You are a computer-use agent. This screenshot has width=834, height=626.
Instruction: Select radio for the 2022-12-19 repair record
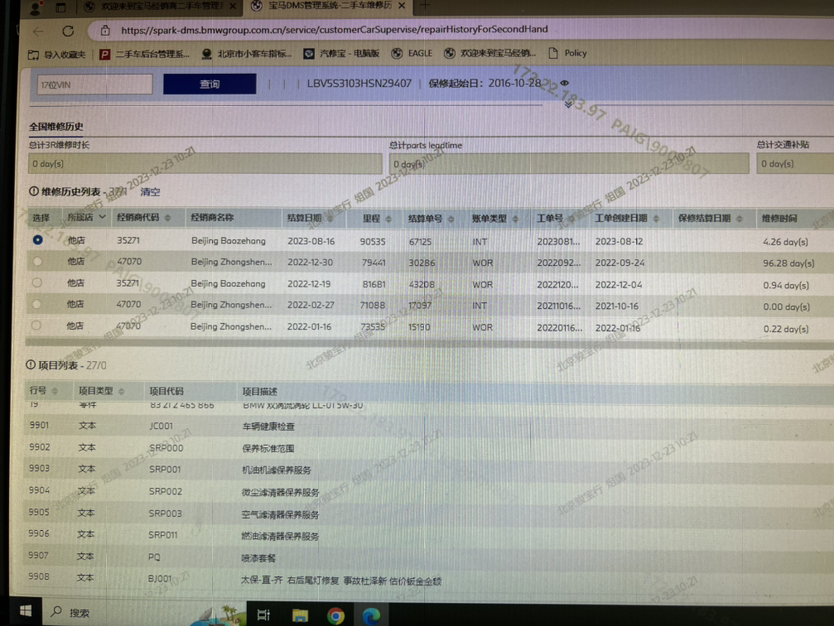pyautogui.click(x=37, y=282)
